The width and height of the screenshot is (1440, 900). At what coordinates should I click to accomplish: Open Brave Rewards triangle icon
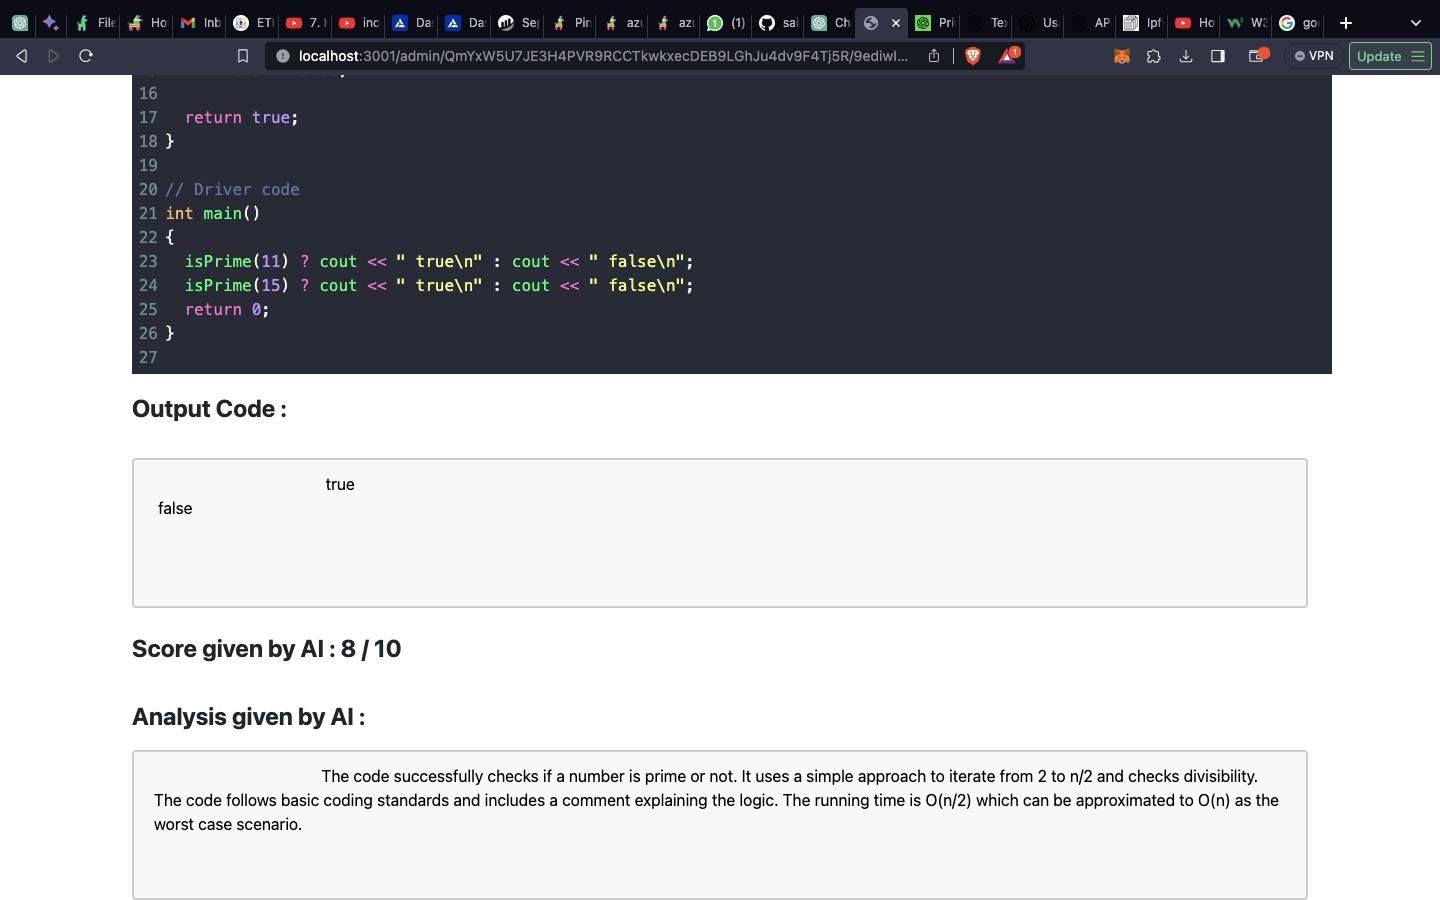point(1008,56)
